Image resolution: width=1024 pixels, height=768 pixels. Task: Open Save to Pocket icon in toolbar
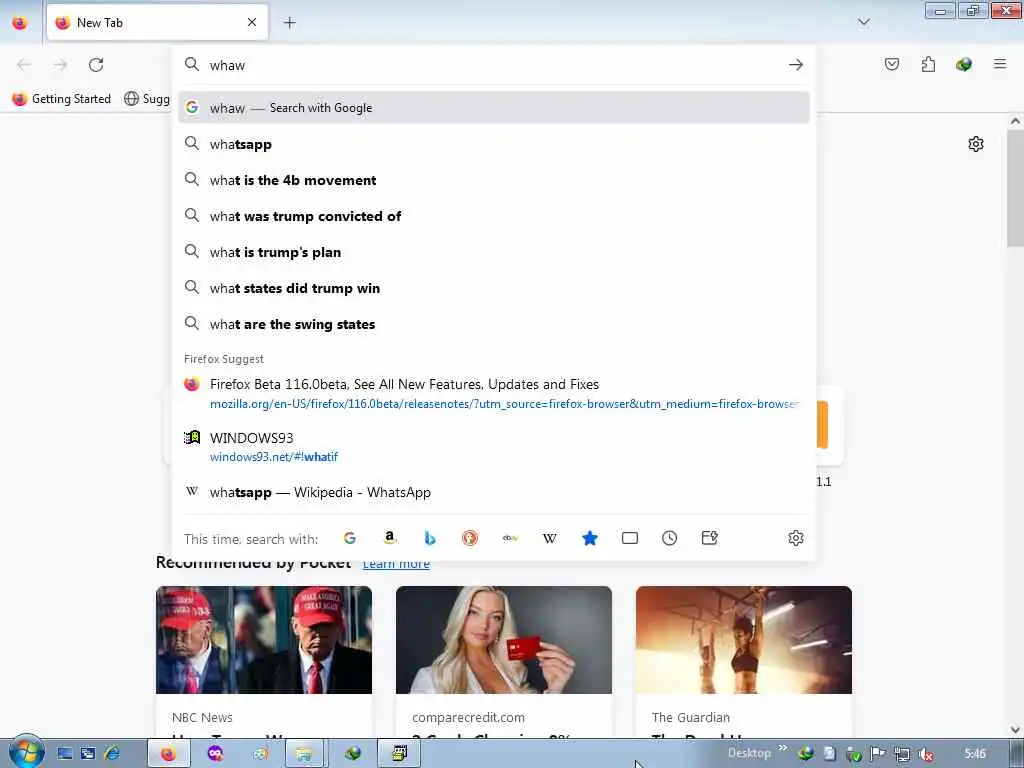pos(891,64)
